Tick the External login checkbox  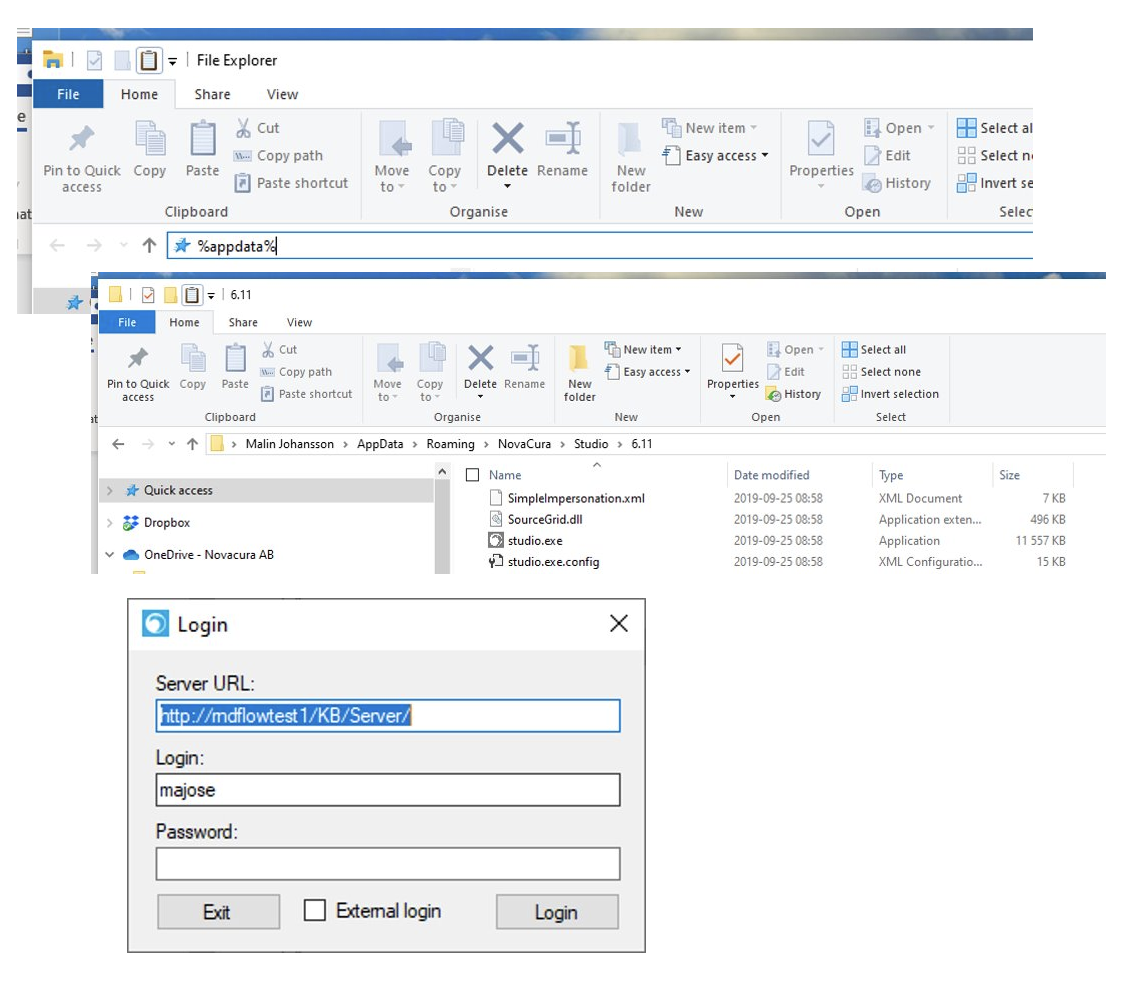click(315, 910)
